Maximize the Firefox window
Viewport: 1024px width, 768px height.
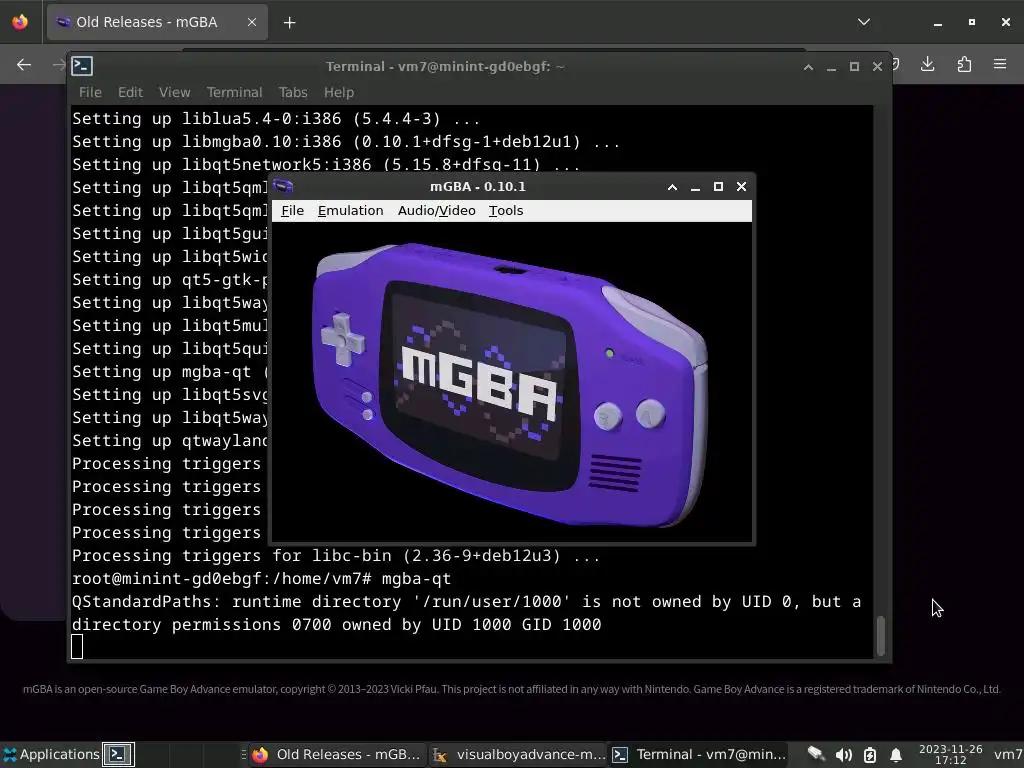click(x=972, y=22)
